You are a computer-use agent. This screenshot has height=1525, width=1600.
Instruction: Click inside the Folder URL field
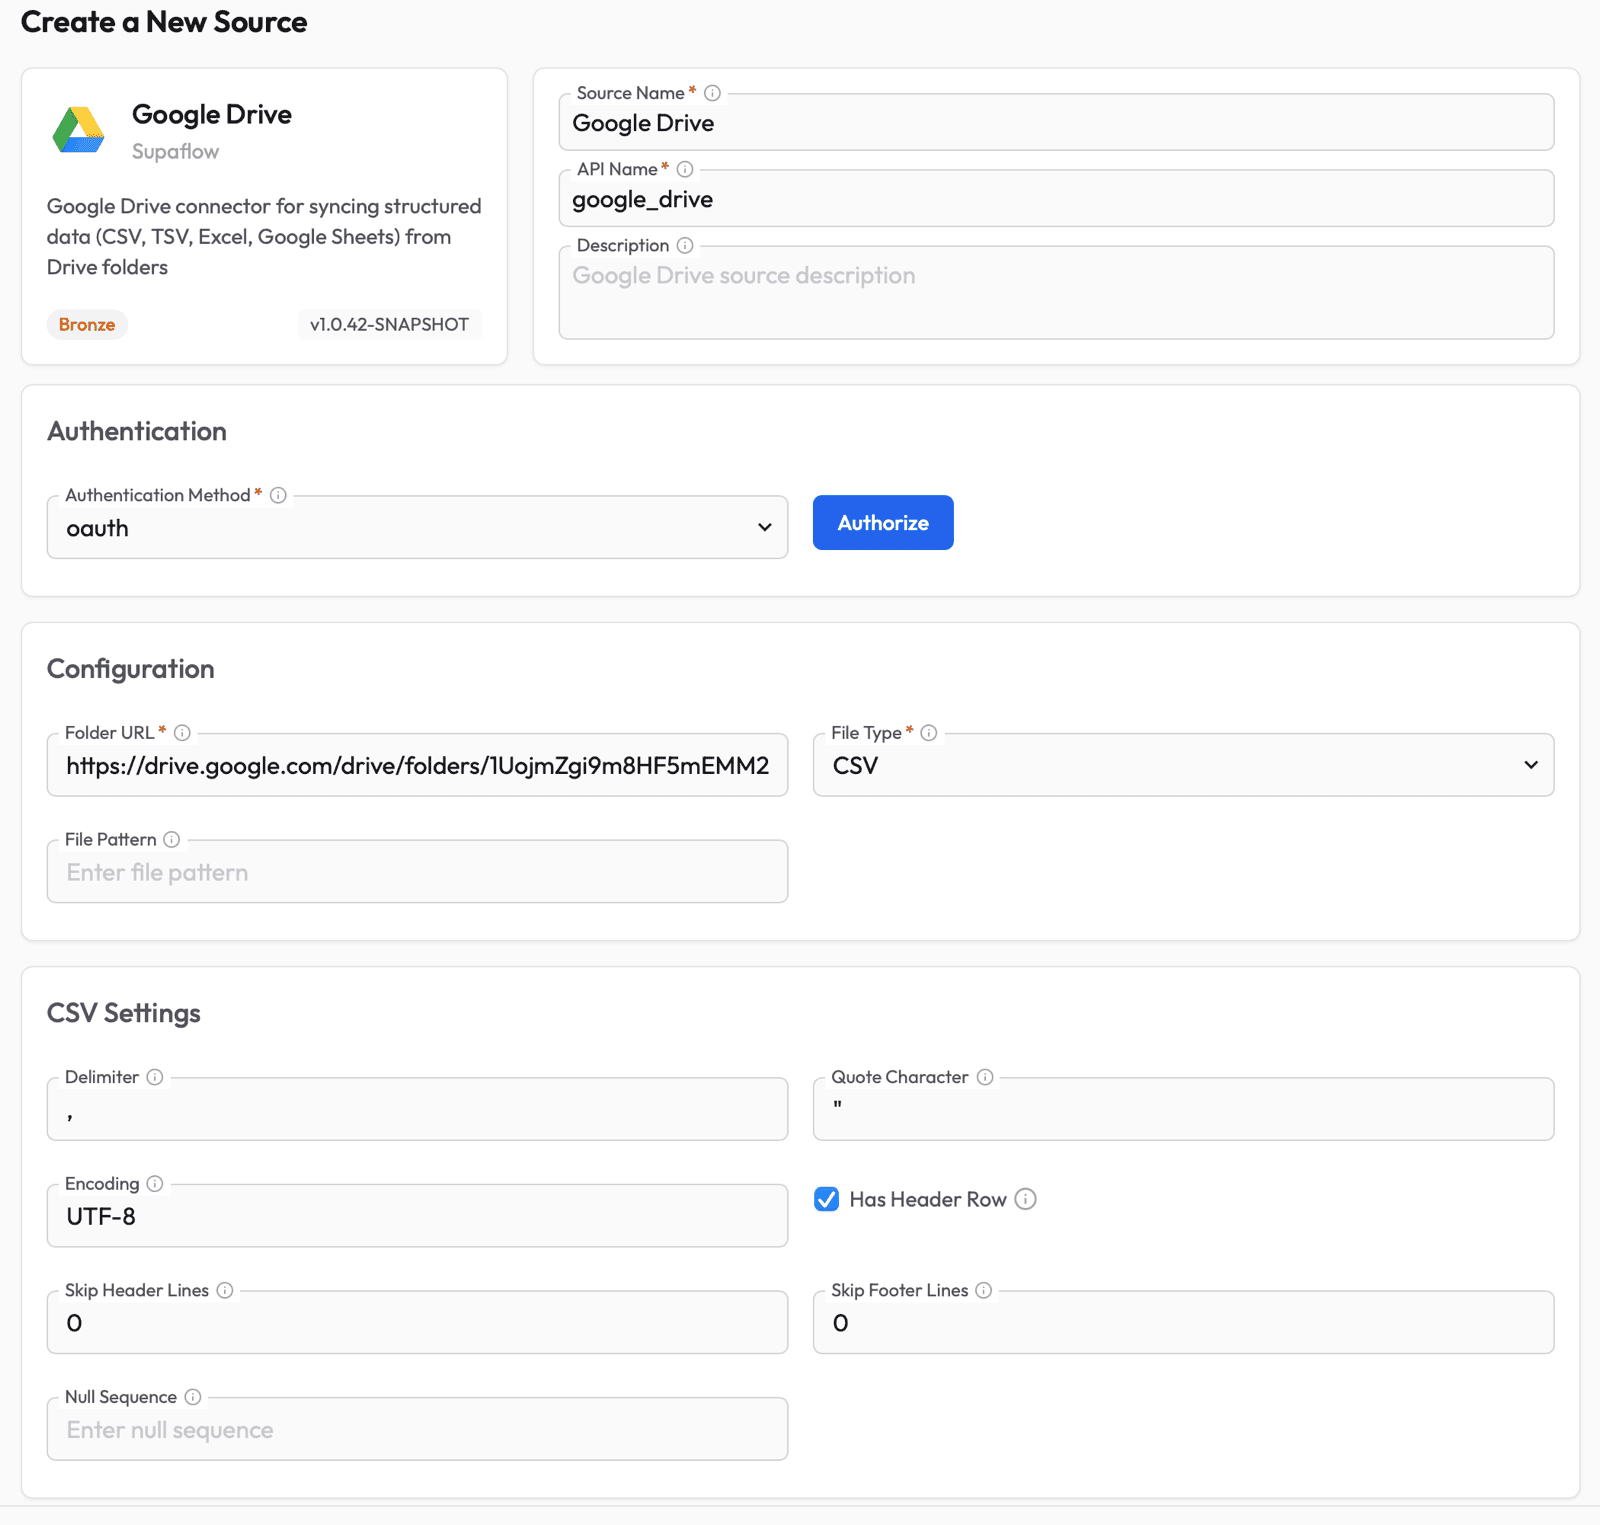(x=417, y=765)
